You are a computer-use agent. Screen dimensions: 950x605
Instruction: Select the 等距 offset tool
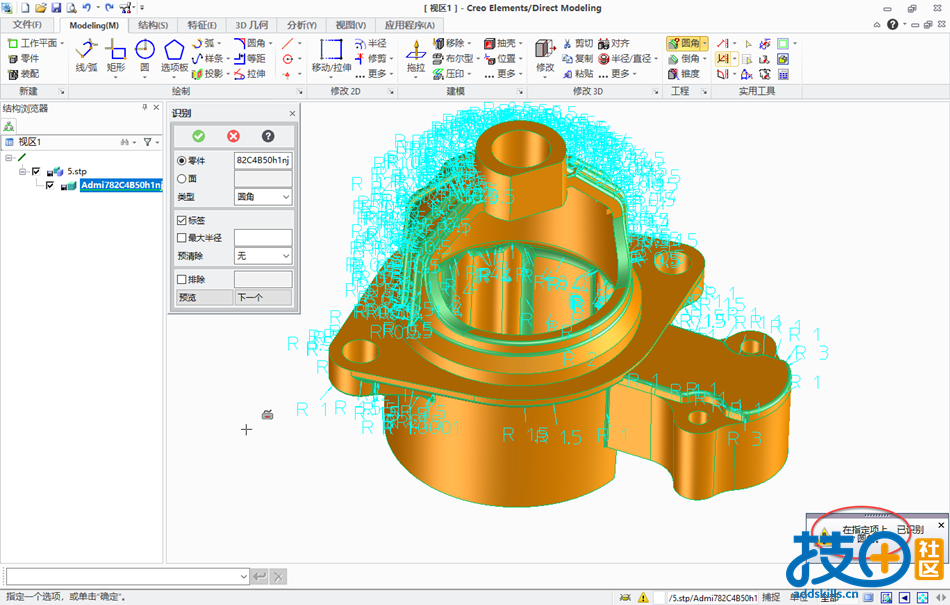[x=250, y=59]
